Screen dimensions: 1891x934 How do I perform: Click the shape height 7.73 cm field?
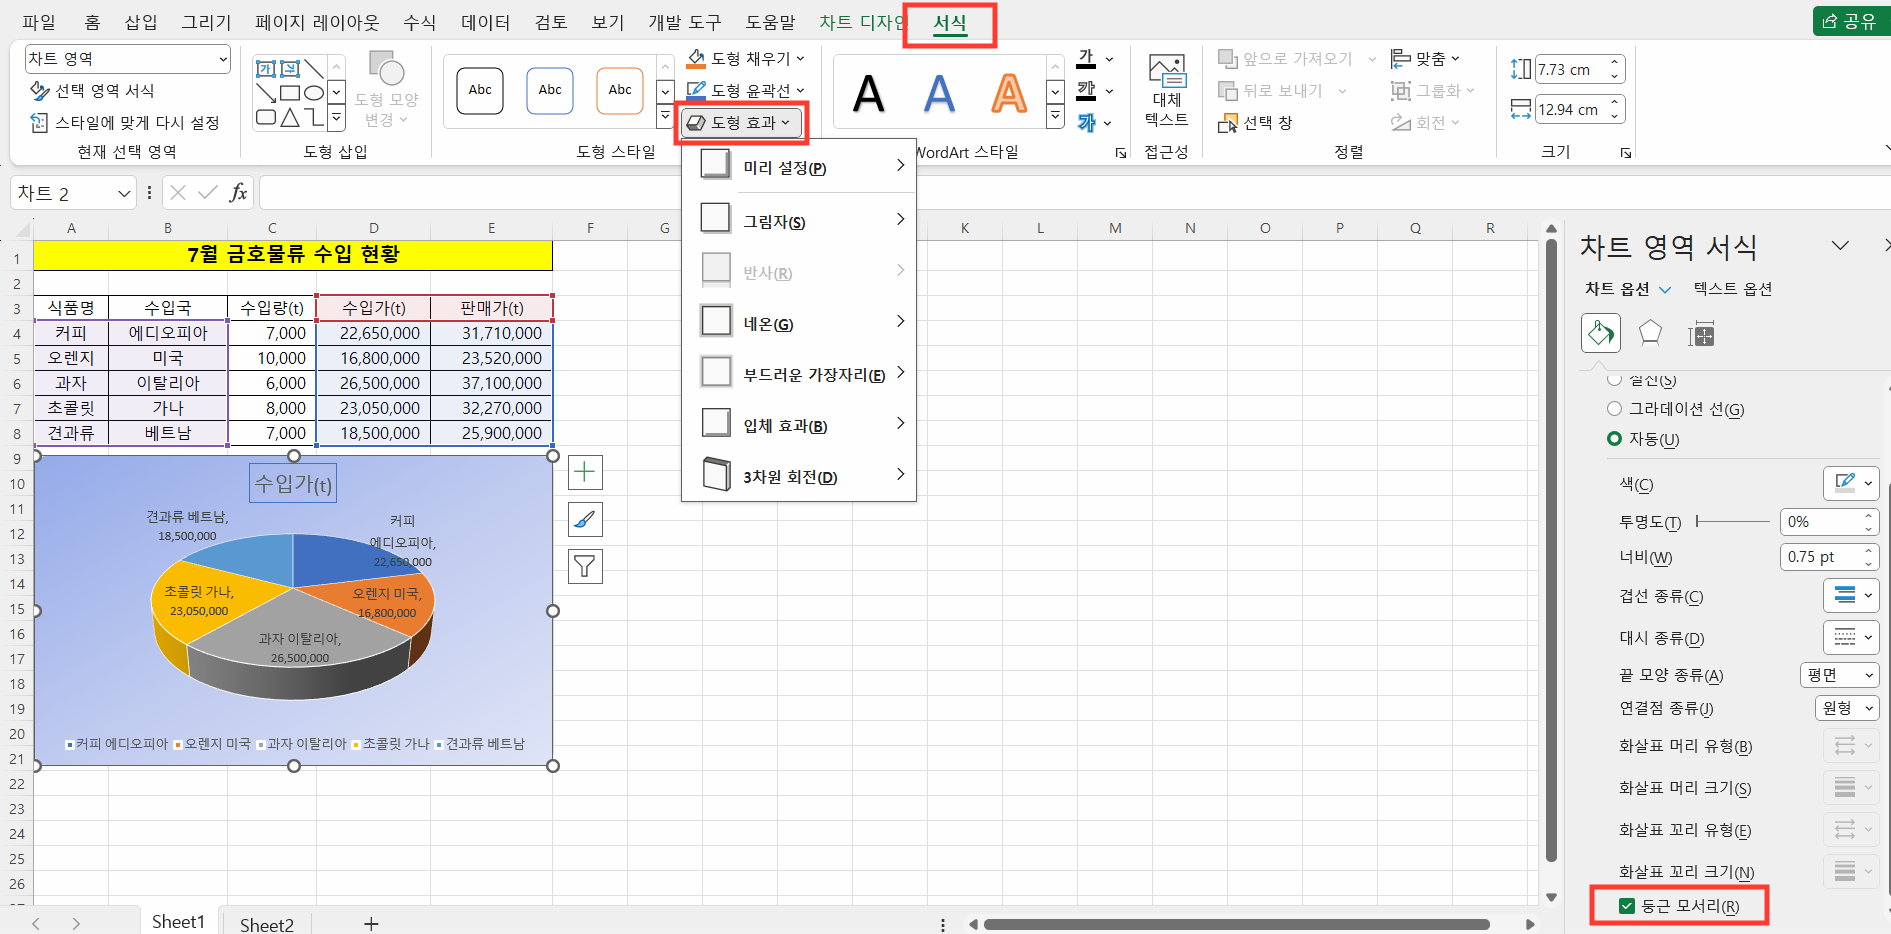1571,69
